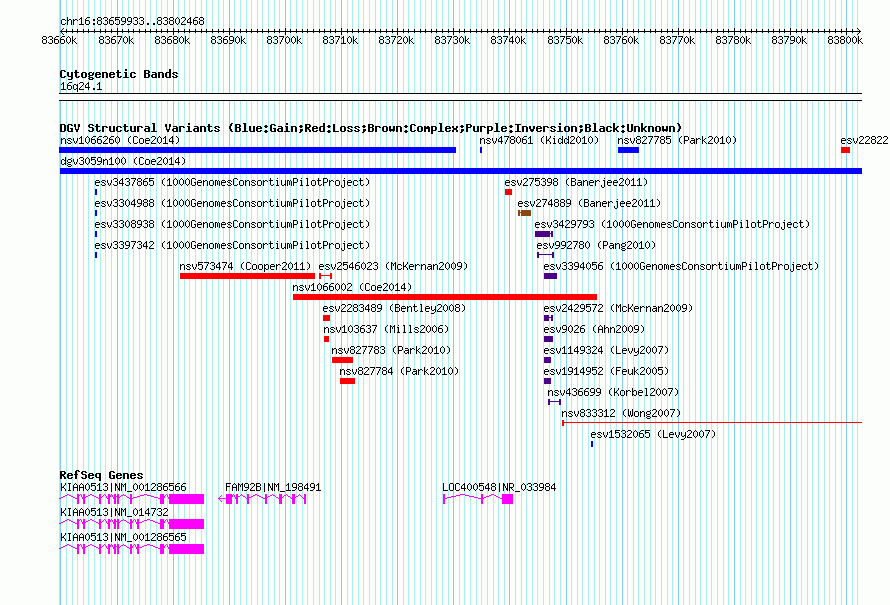Click the esv3394056 purple inversion block
890x605 pixels.
pyautogui.click(x=551, y=276)
